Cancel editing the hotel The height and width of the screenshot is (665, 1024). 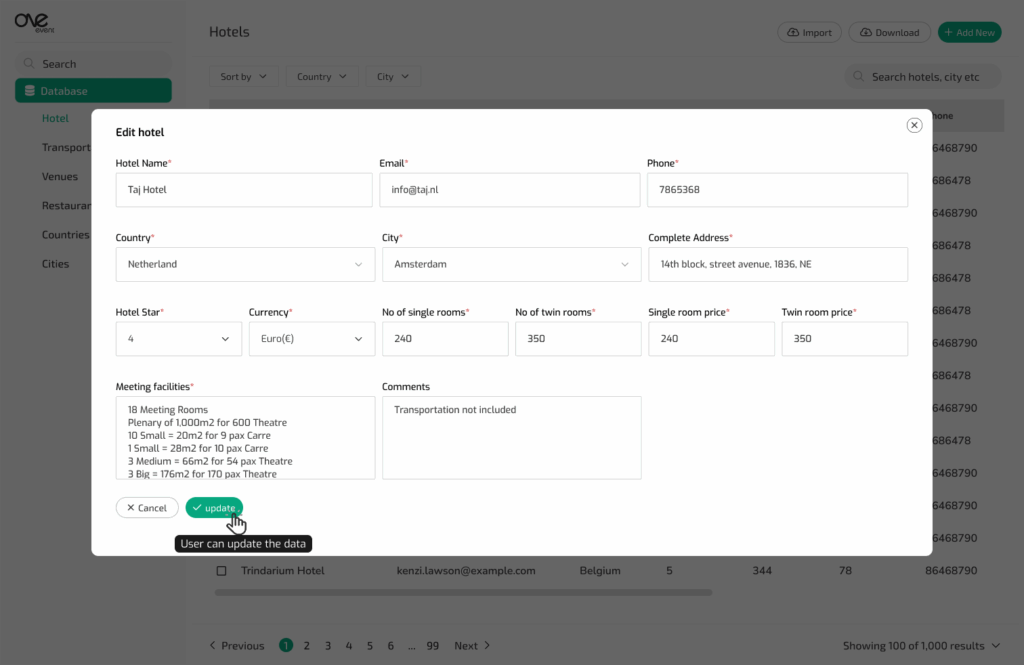click(x=147, y=508)
